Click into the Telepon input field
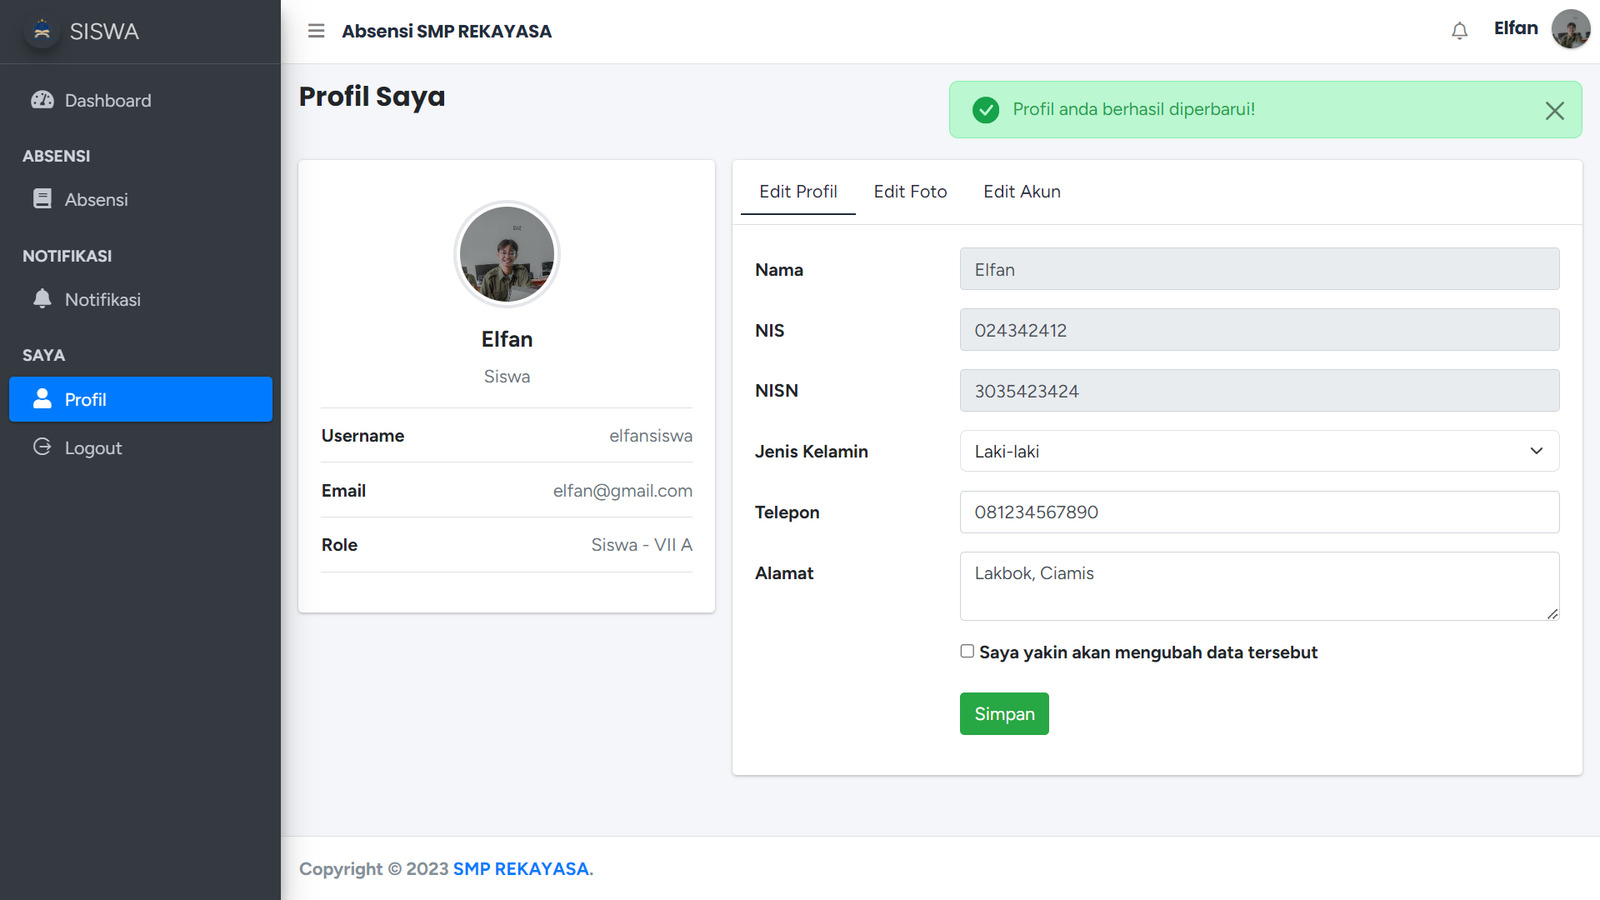 [1258, 512]
